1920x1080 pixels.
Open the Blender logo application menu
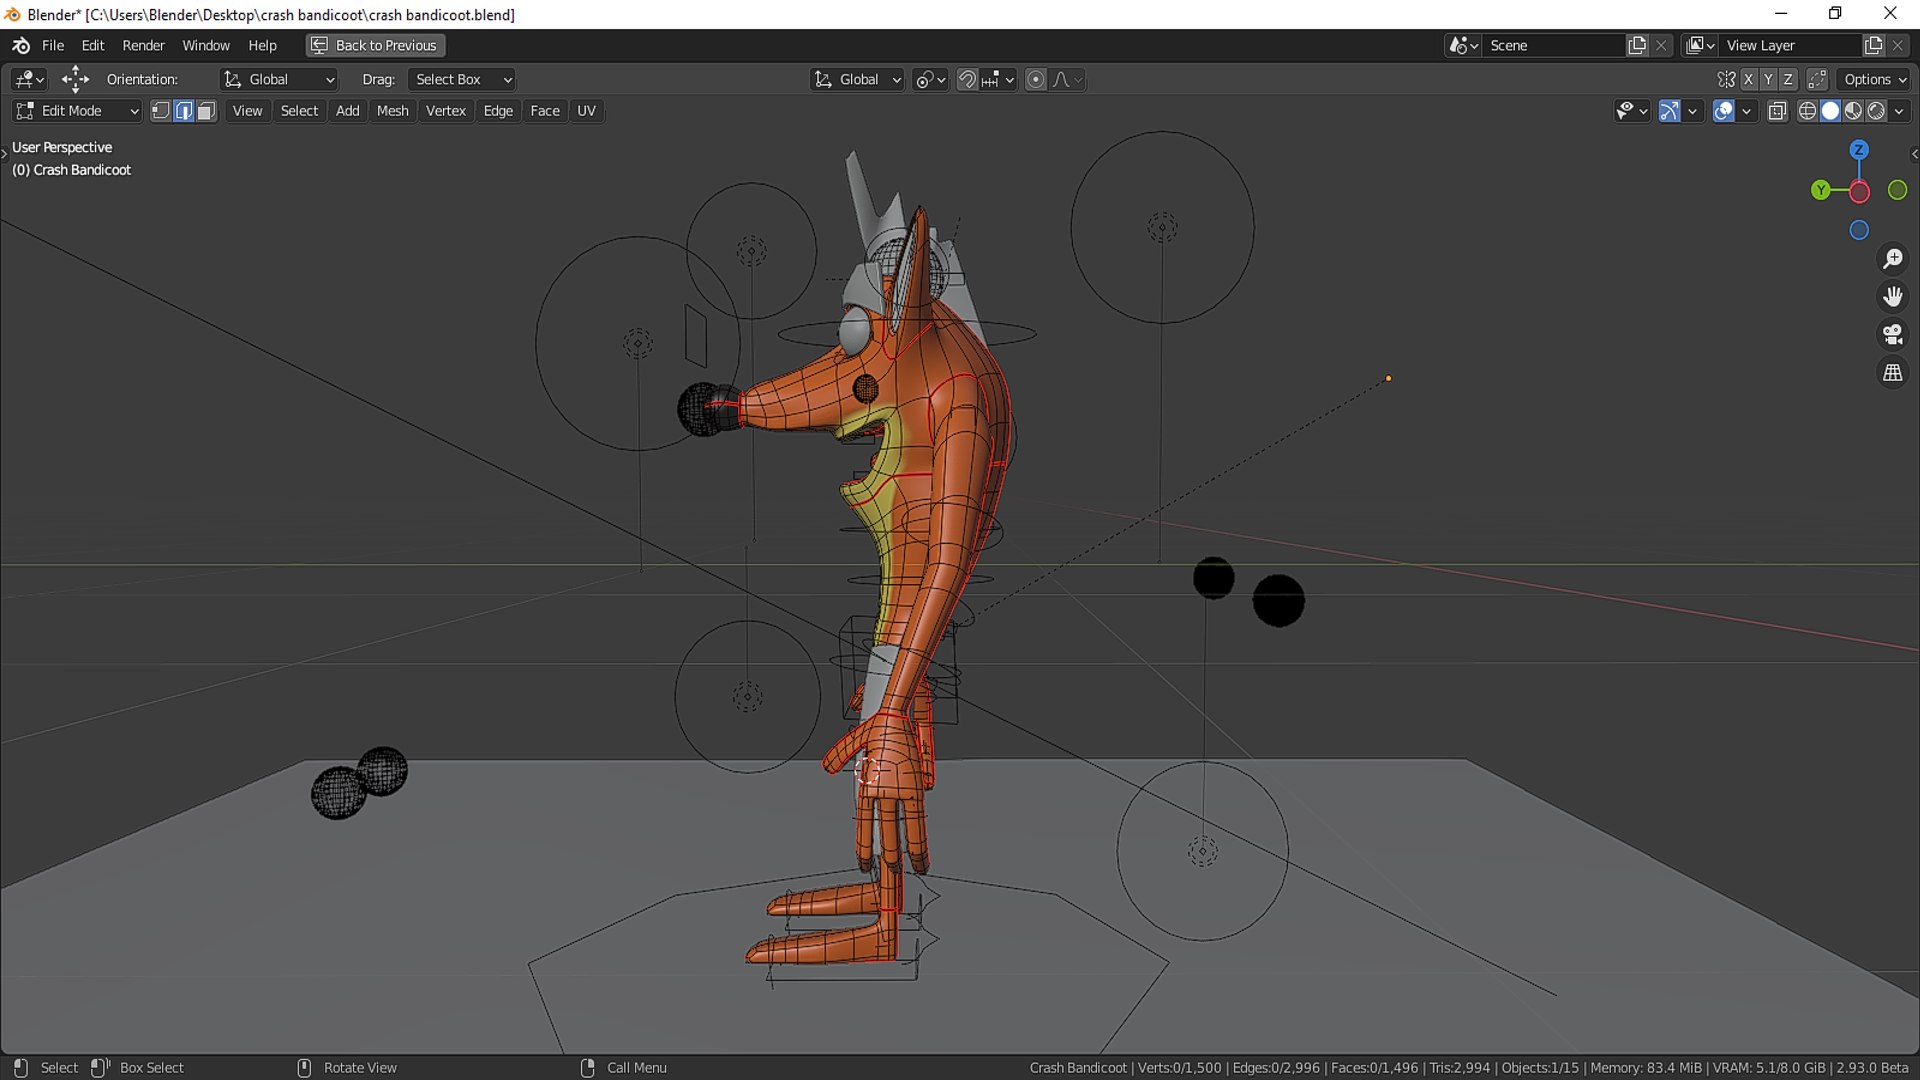click(21, 45)
